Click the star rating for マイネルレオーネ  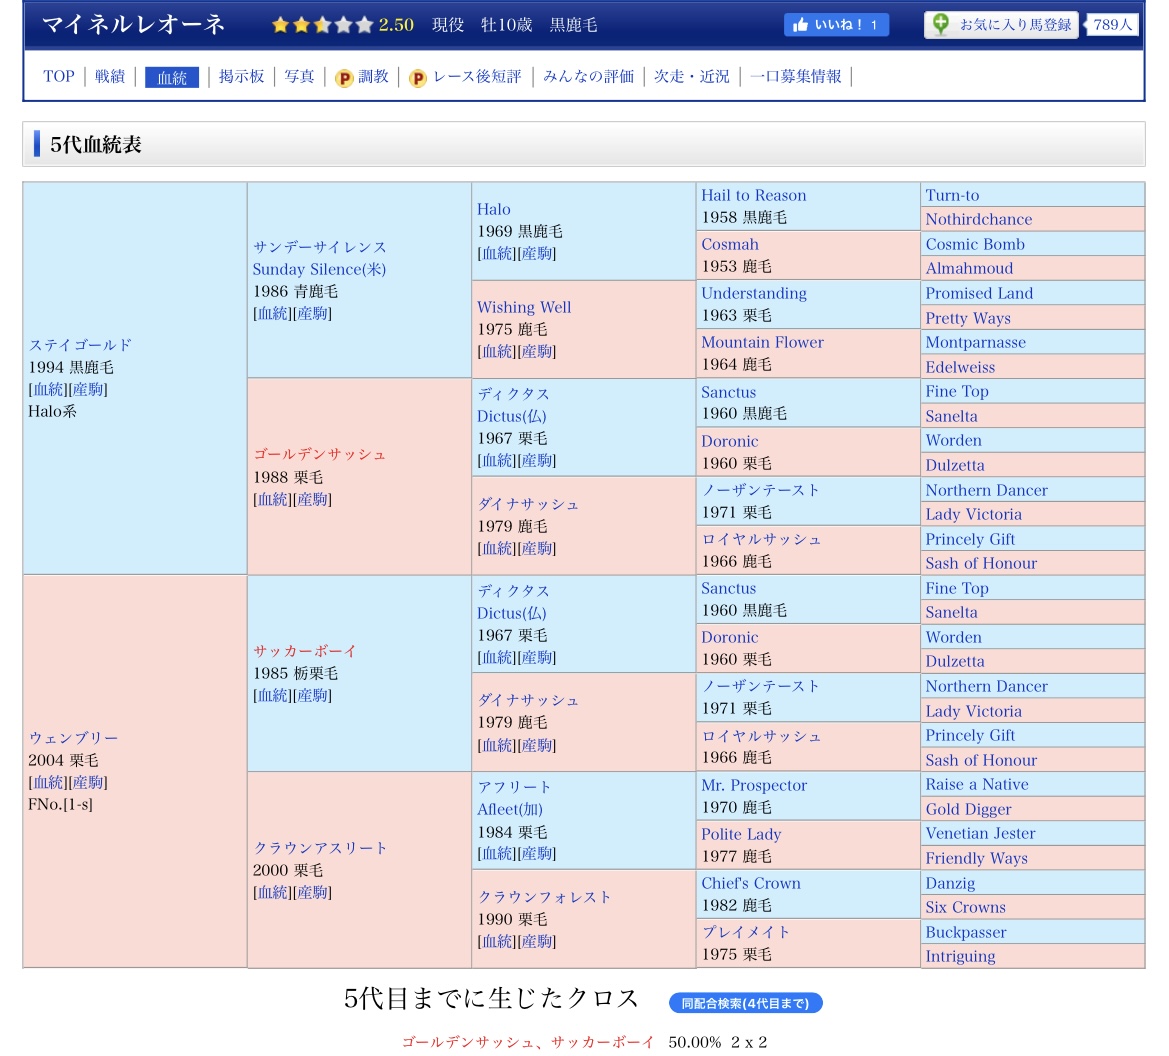(x=322, y=25)
